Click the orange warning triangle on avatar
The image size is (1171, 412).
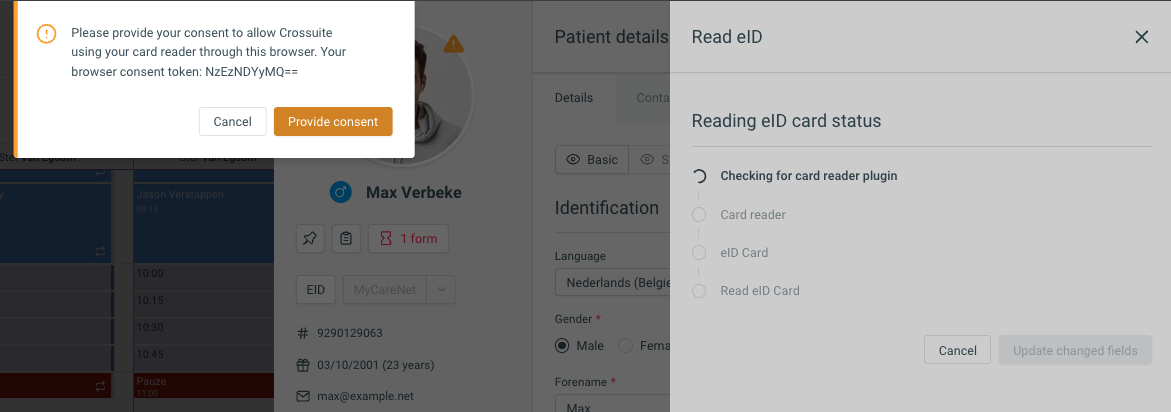[453, 44]
